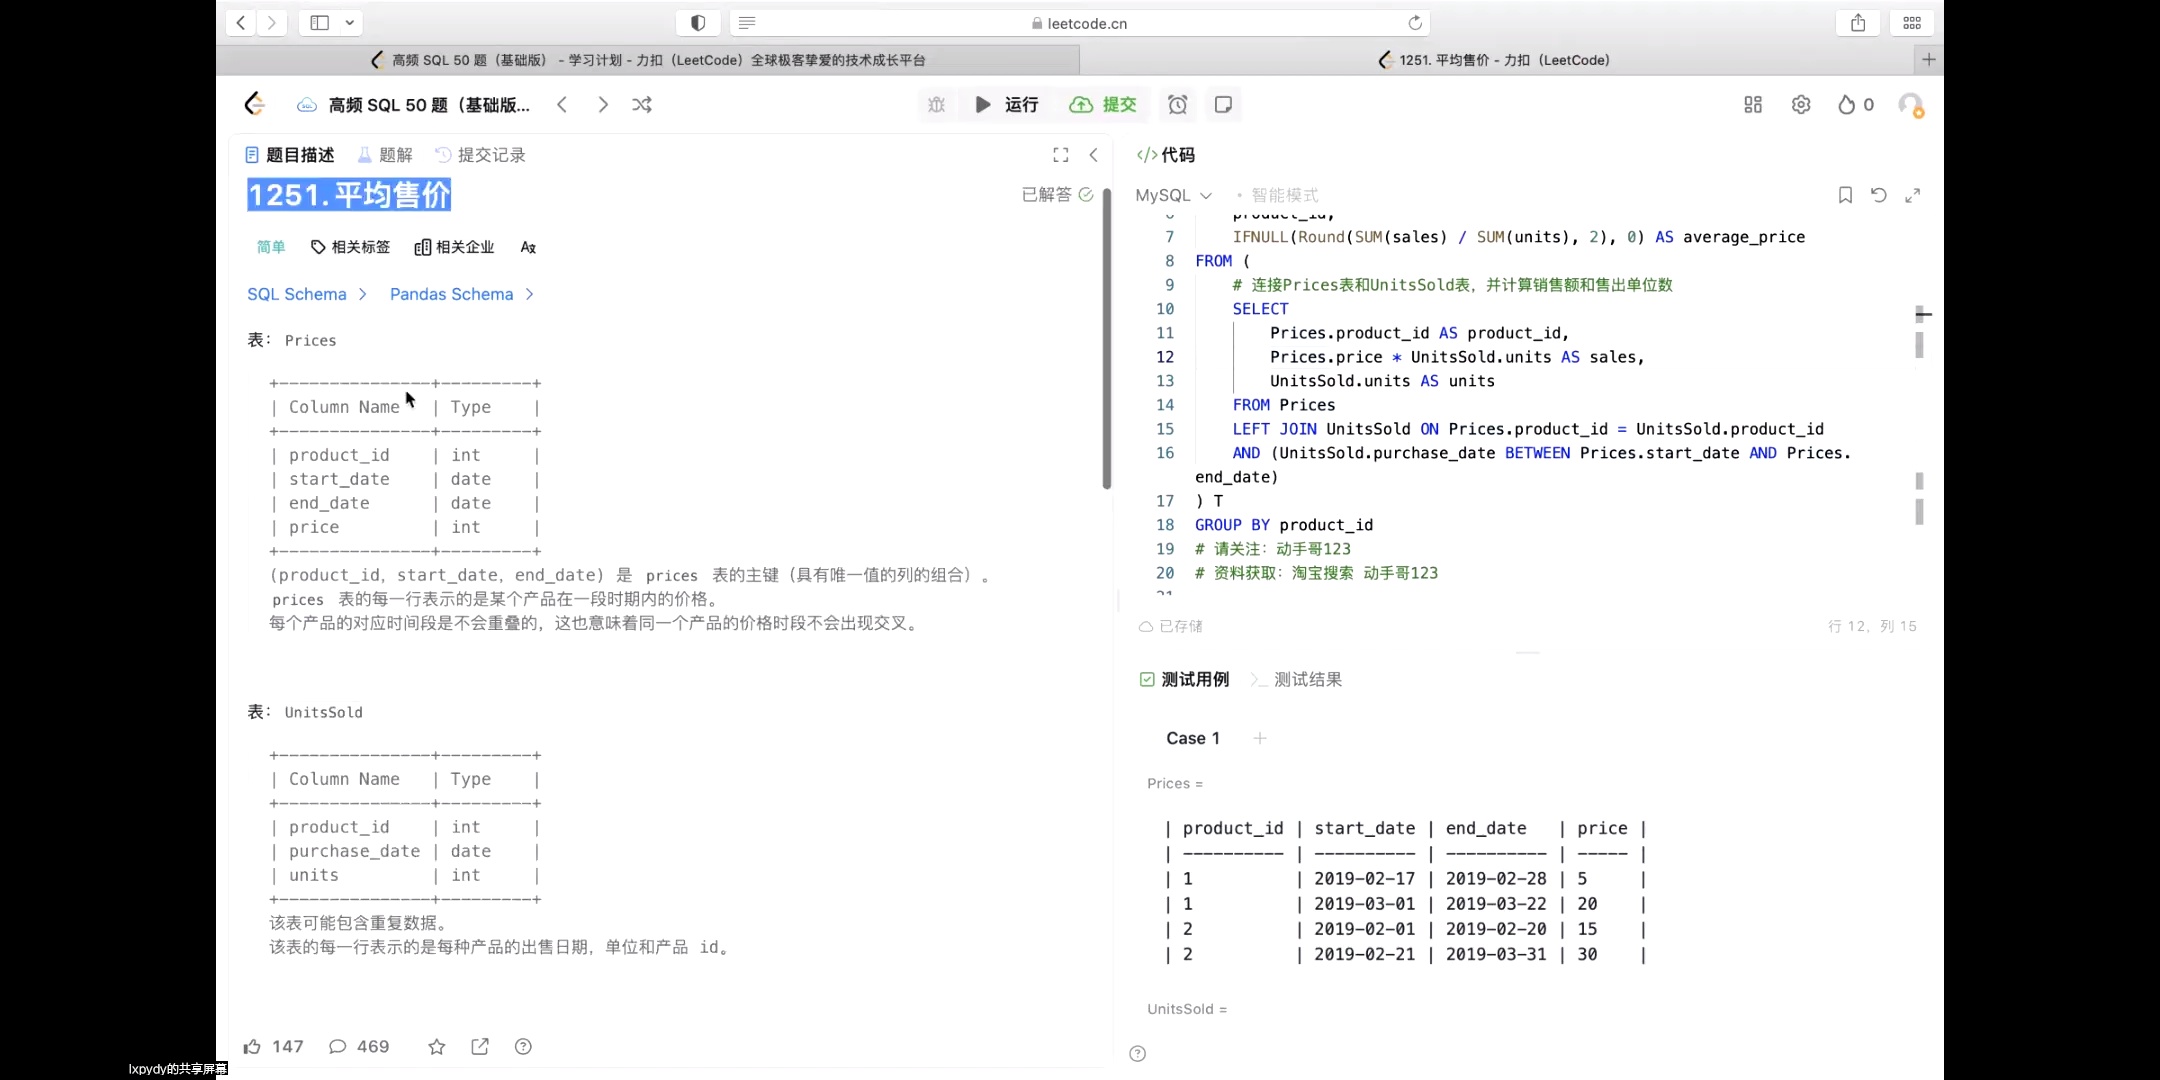The image size is (2160, 1080).
Task: Bookmark the current code snippet
Action: coord(1844,195)
